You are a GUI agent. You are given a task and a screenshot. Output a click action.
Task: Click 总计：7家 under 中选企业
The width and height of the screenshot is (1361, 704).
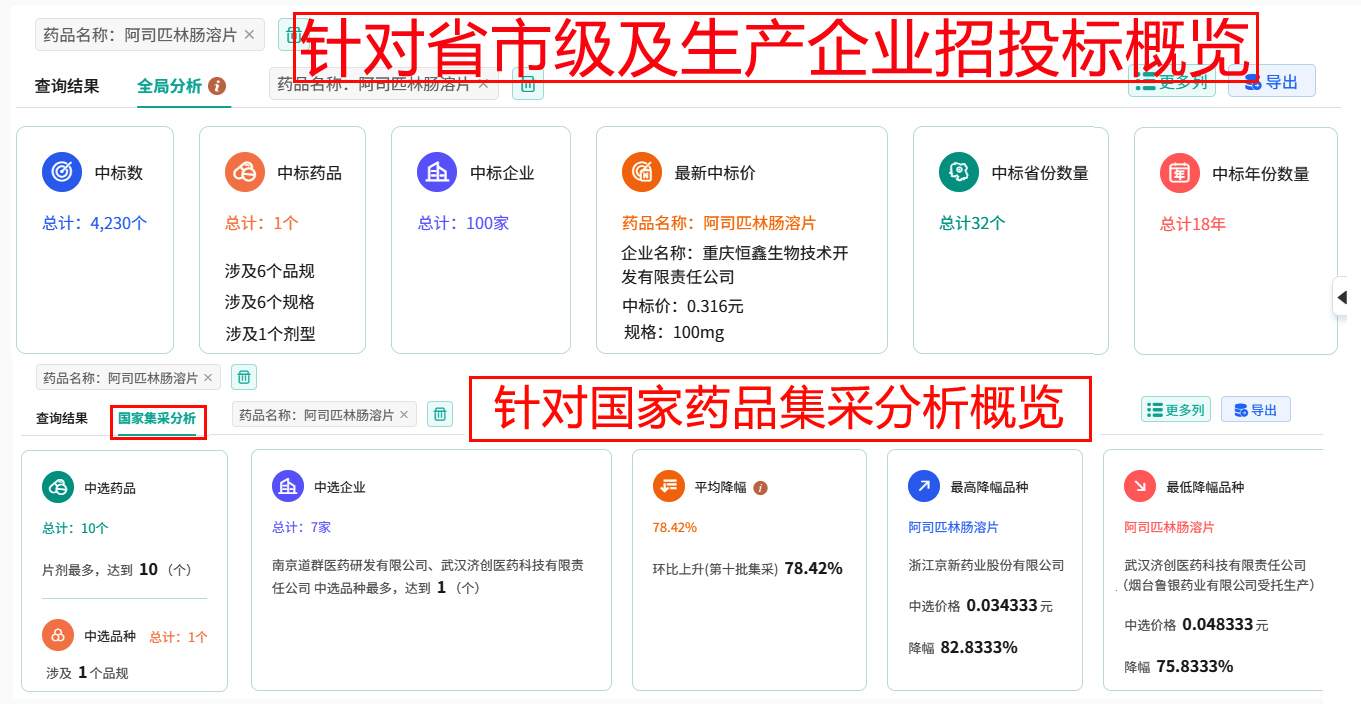point(301,527)
